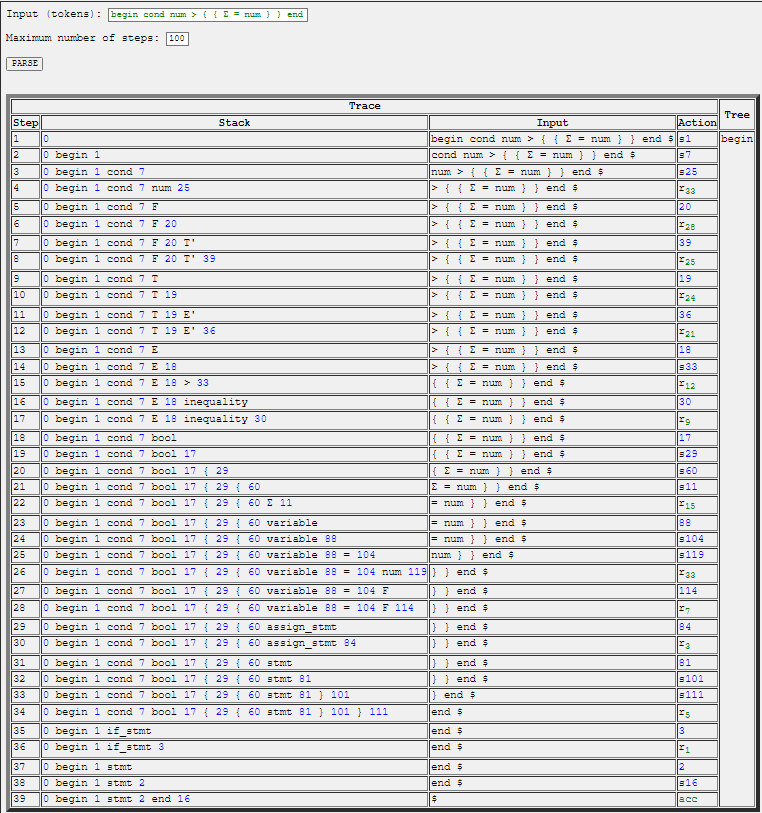762x813 pixels.
Task: Click stack cell ending 'num 119'
Action: [x=234, y=572]
